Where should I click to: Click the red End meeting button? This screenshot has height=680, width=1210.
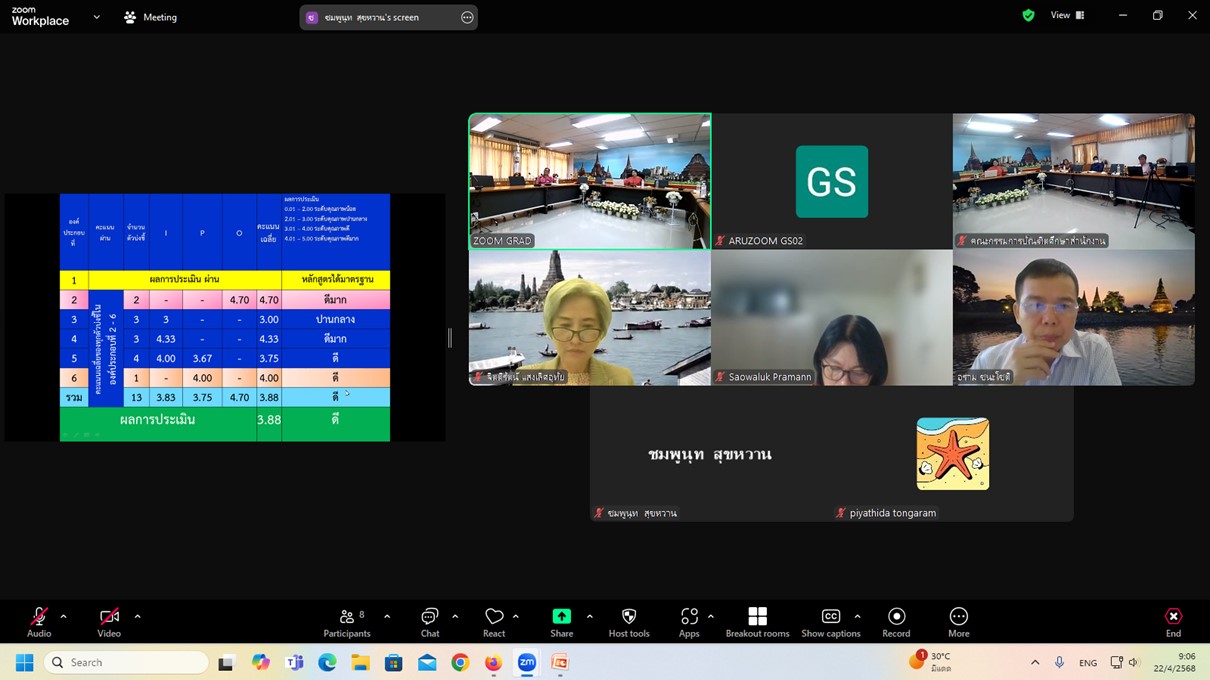coord(1173,622)
